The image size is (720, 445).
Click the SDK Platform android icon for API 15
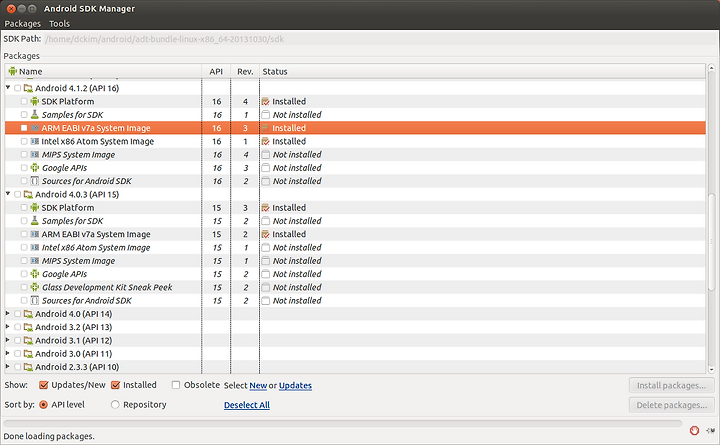pos(34,208)
